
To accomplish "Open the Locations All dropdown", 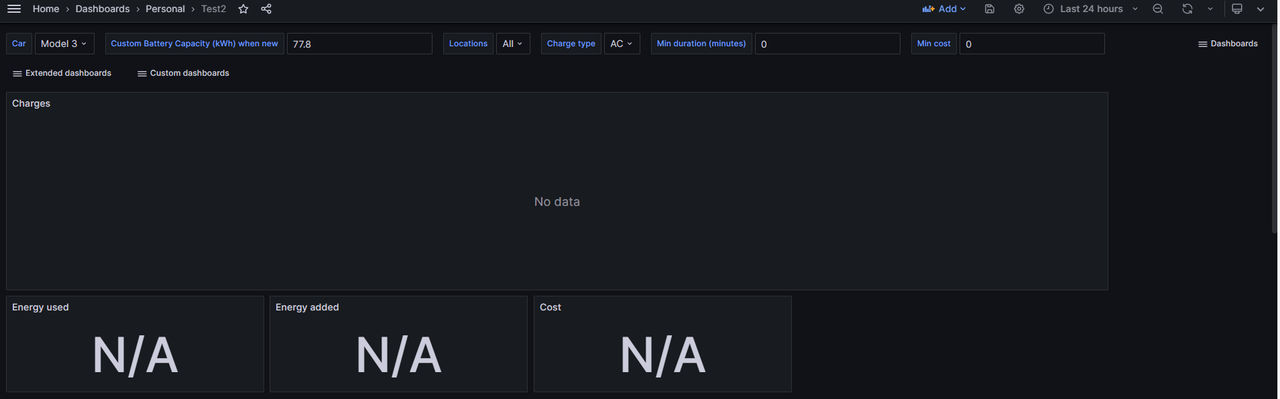I will point(513,44).
